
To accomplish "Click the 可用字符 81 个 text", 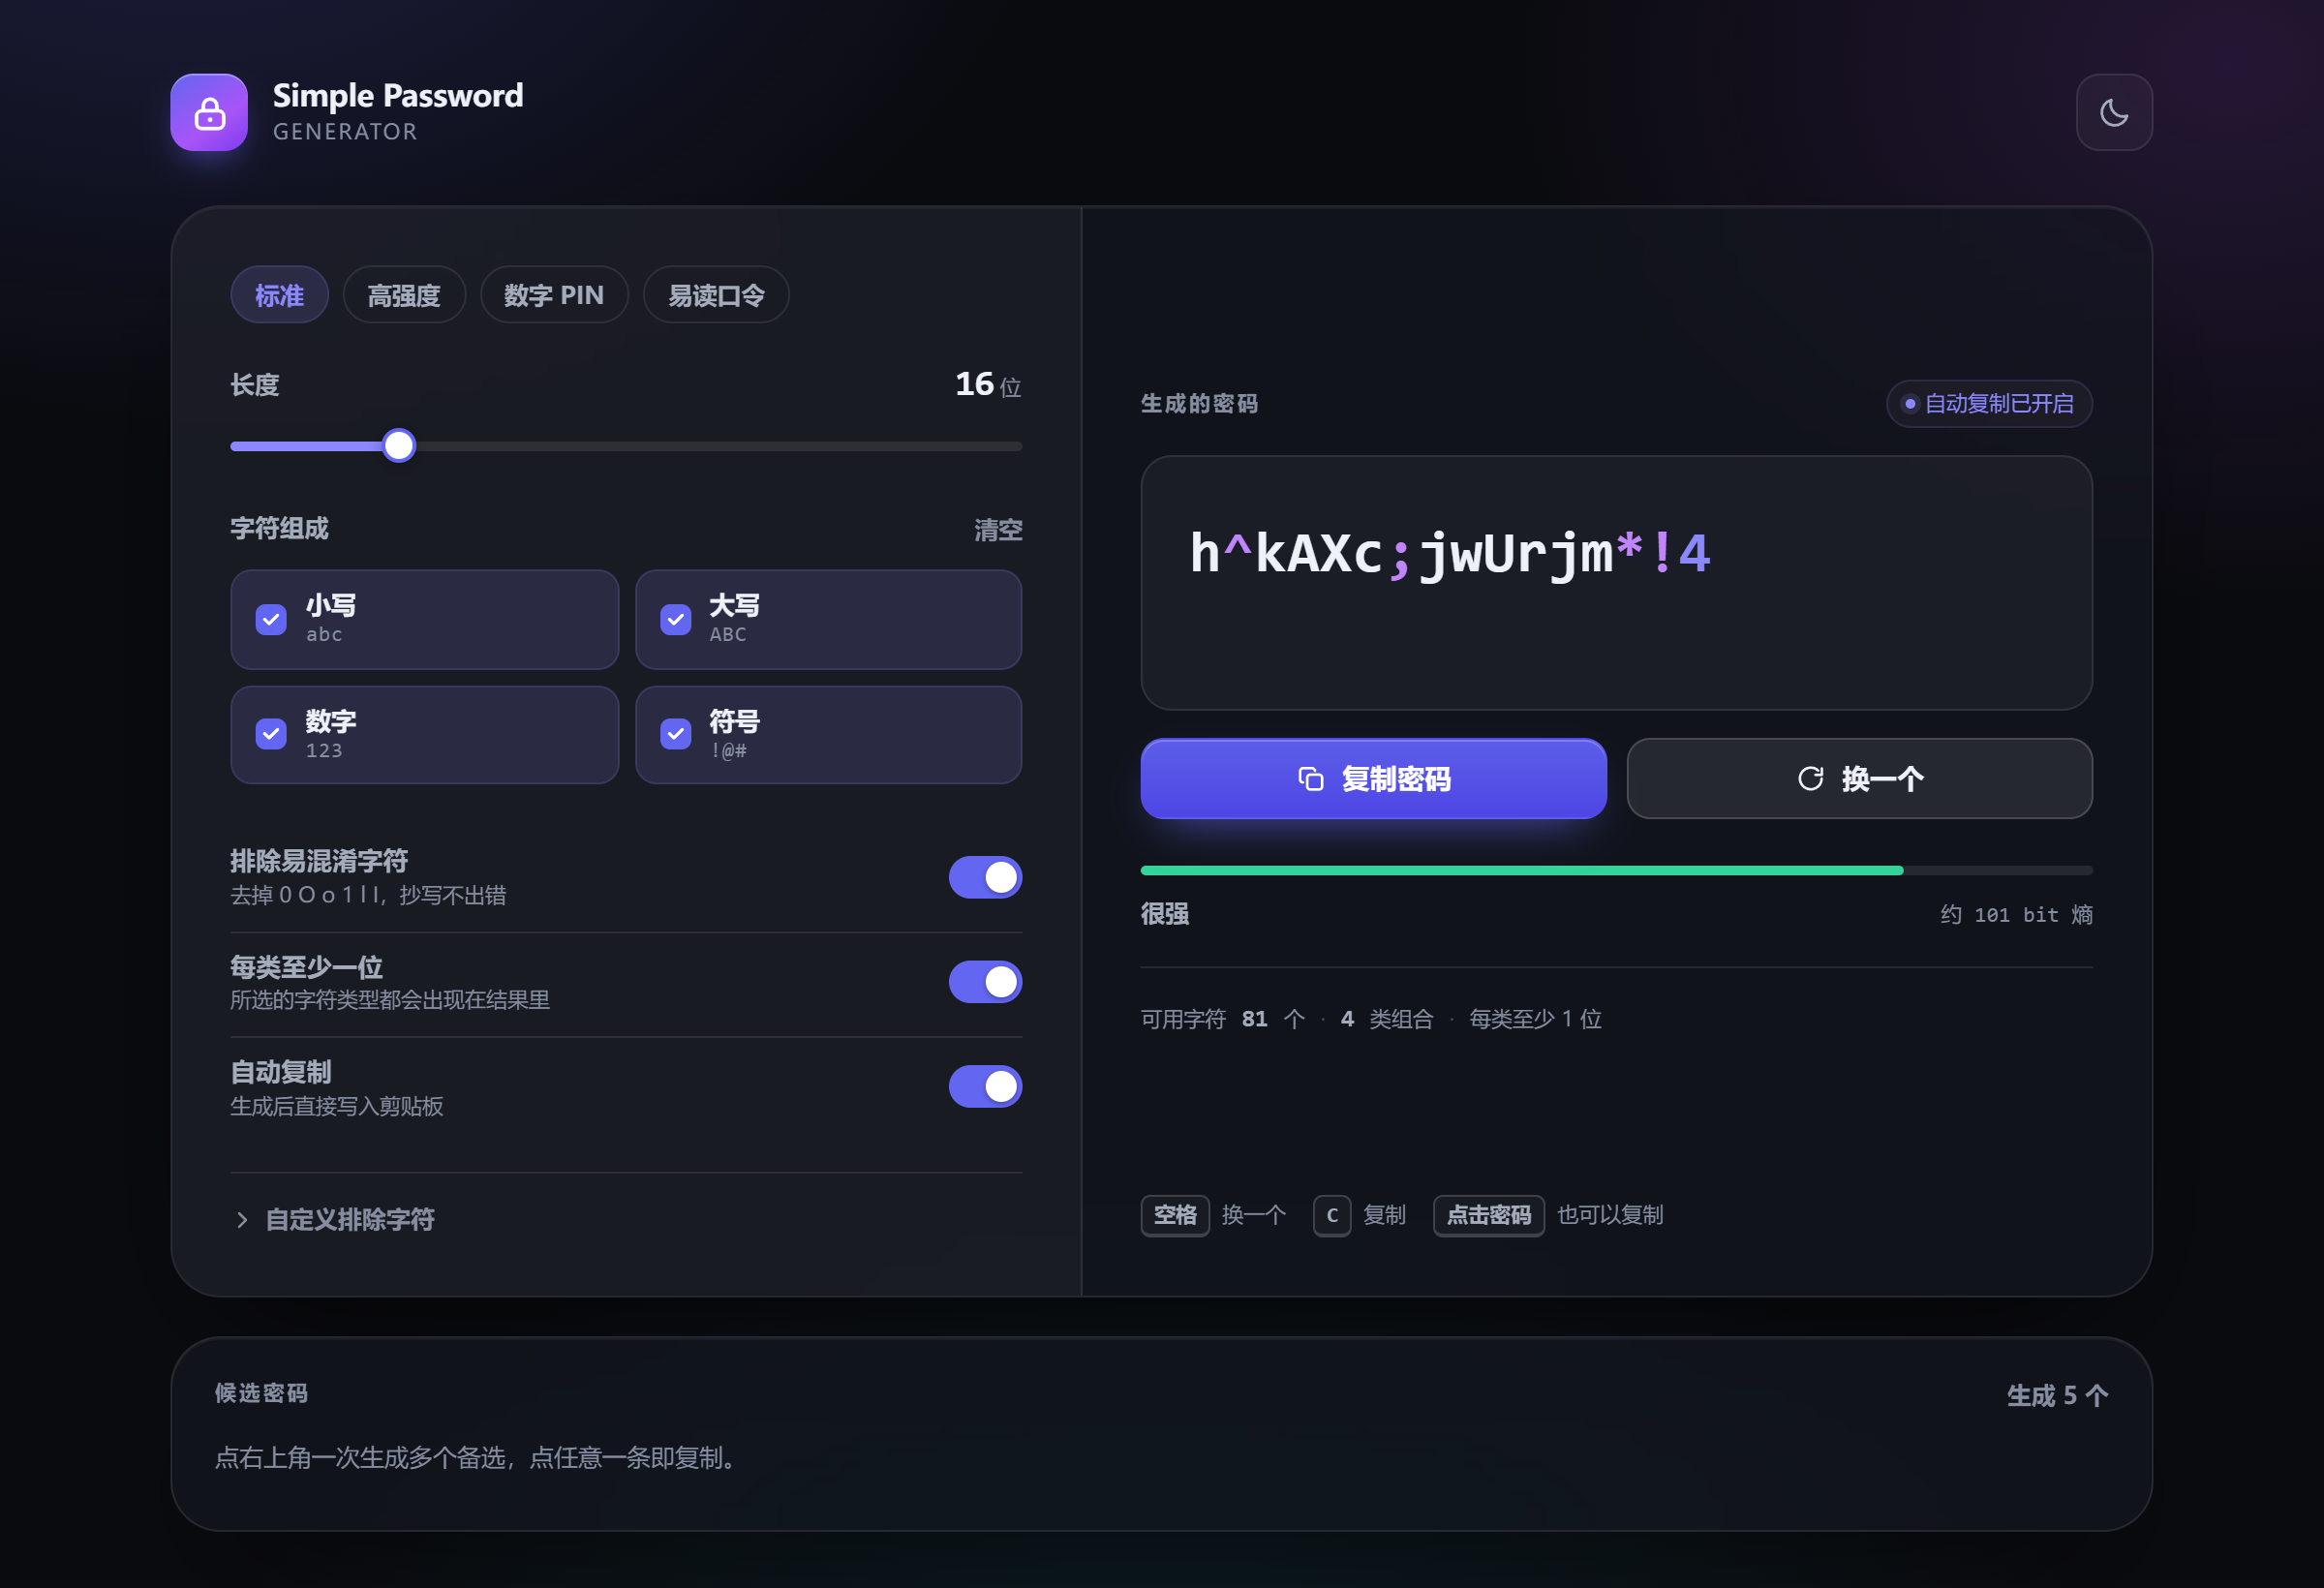I will point(1223,1018).
